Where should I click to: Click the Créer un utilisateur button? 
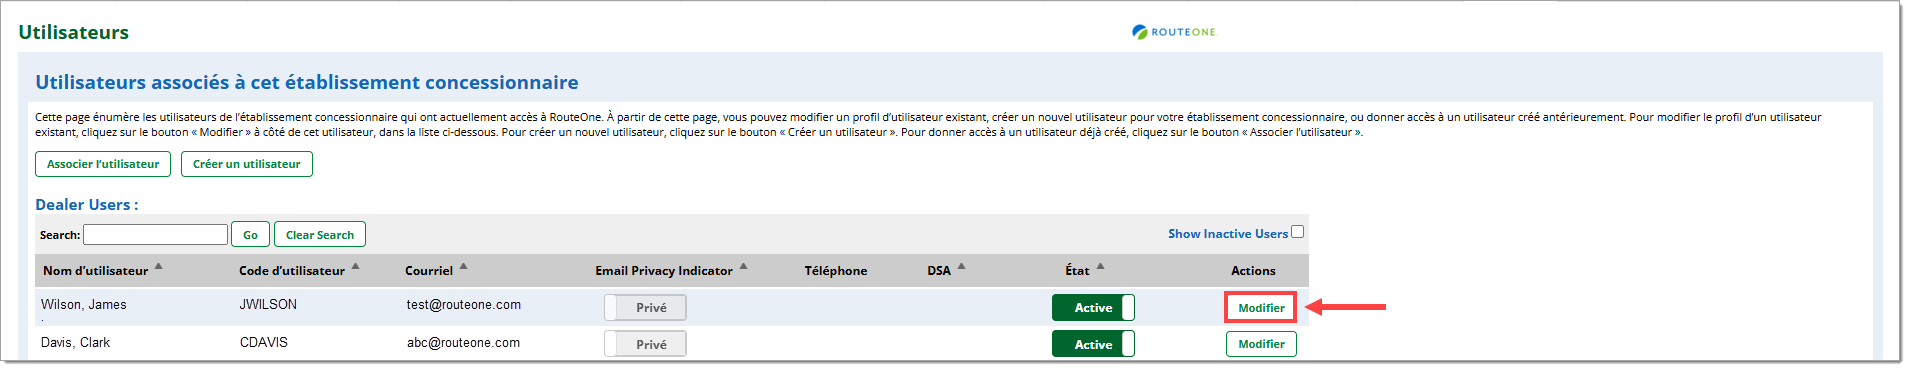click(x=247, y=164)
